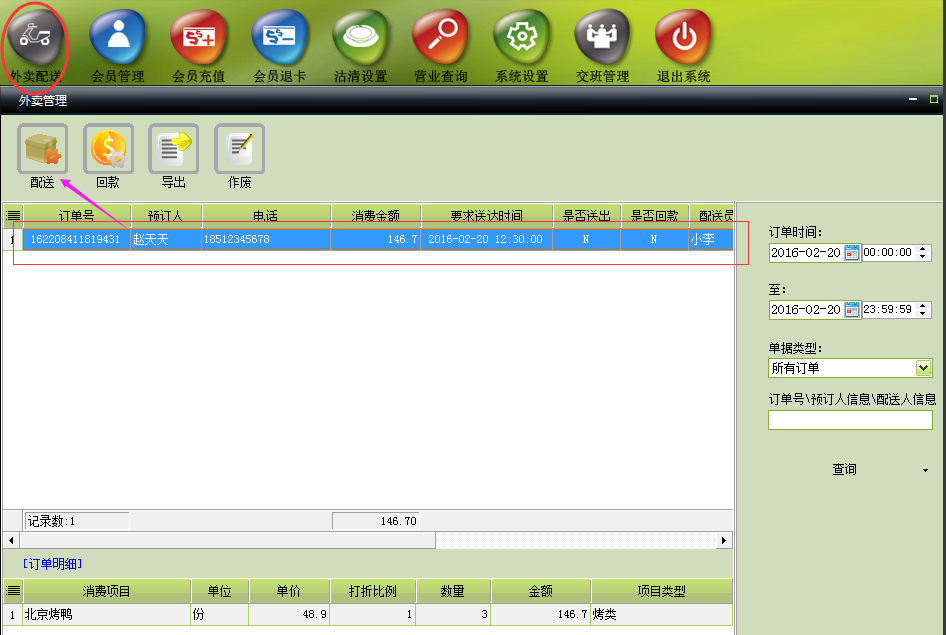Select 北京烤鸭 item in order details
This screenshot has height=635, width=946.
pyautogui.click(x=107, y=614)
